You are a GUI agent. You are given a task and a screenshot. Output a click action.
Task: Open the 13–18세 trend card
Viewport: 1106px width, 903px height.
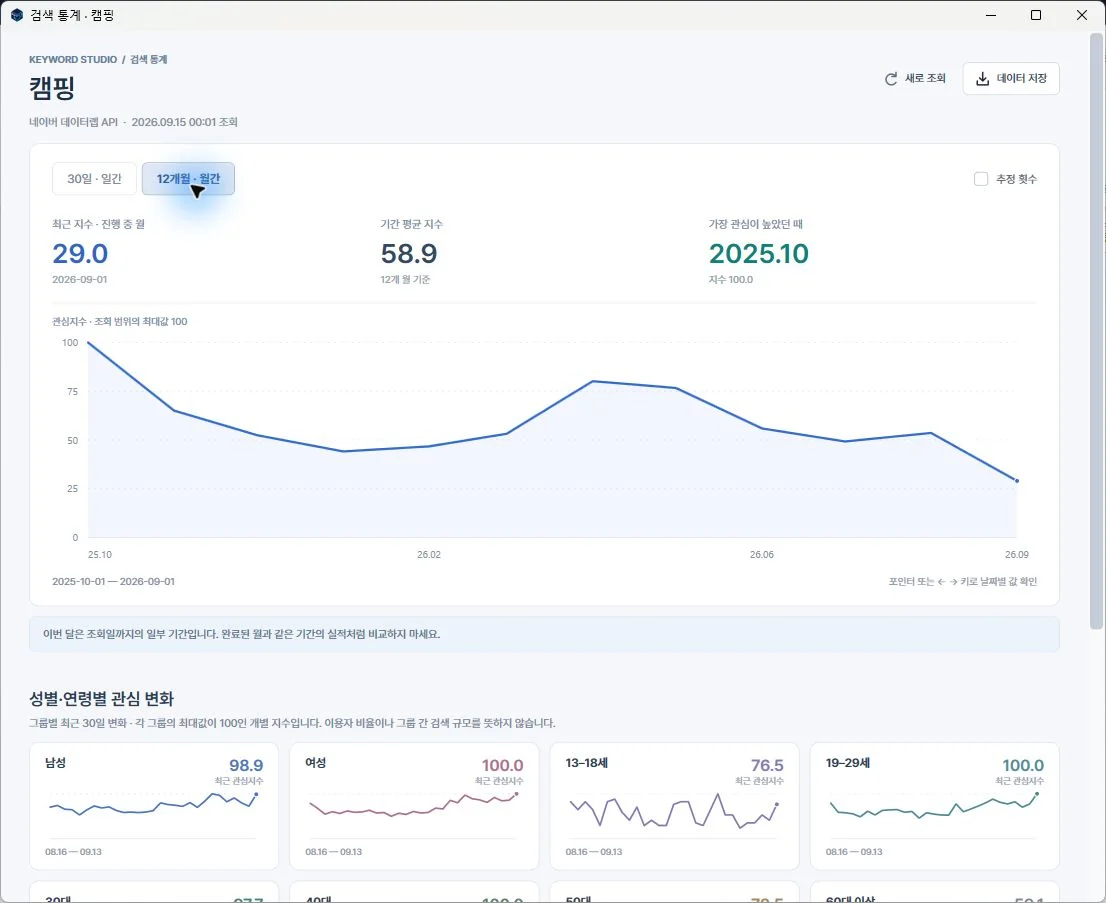pos(674,806)
